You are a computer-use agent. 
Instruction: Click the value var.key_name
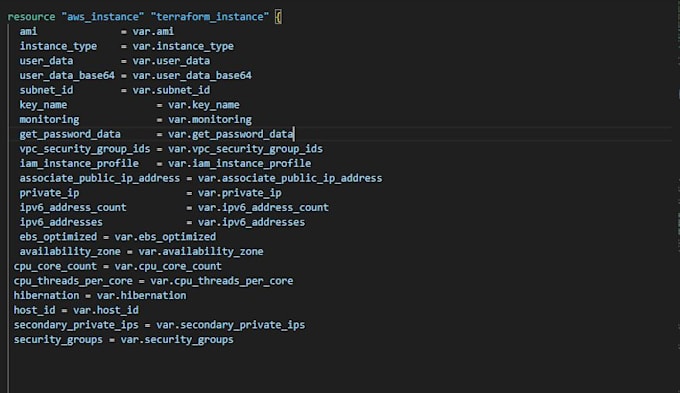pyautogui.click(x=204, y=105)
